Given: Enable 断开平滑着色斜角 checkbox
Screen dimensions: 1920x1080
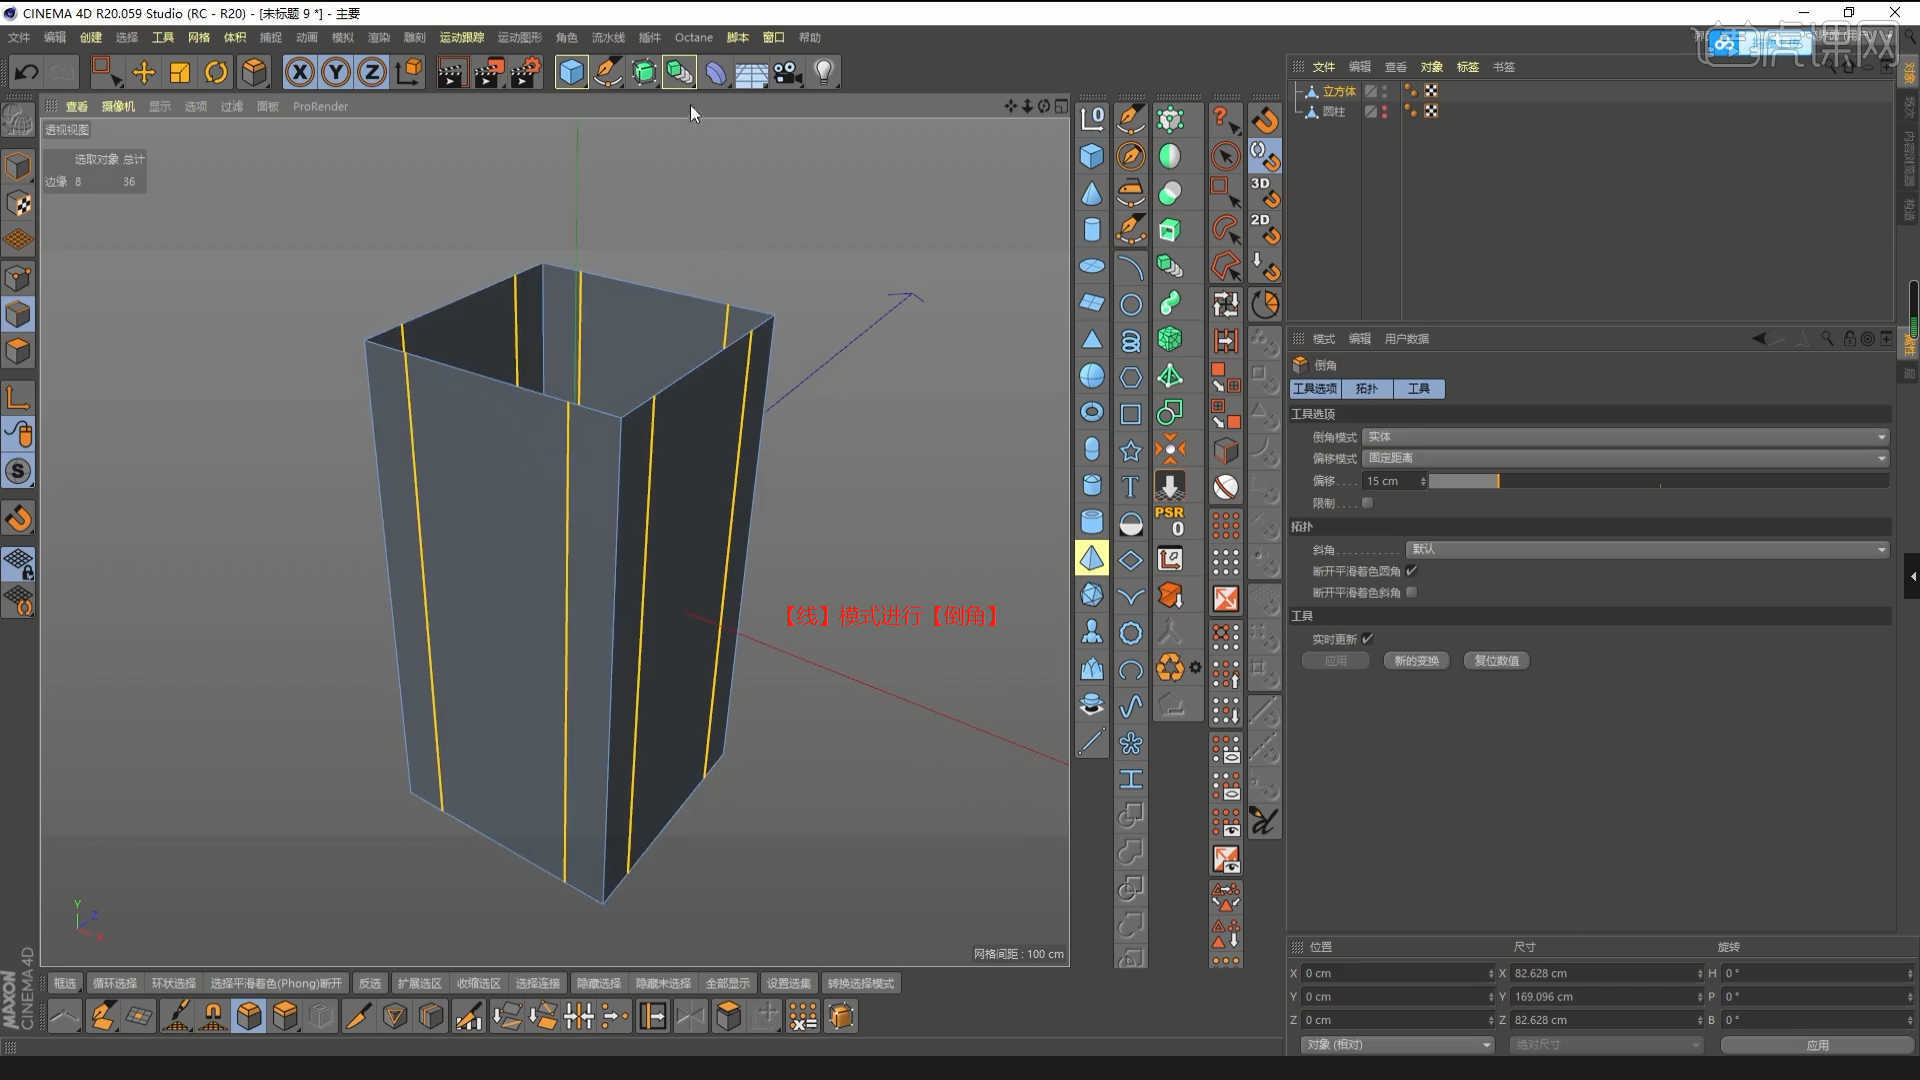Looking at the screenshot, I should tap(1411, 592).
